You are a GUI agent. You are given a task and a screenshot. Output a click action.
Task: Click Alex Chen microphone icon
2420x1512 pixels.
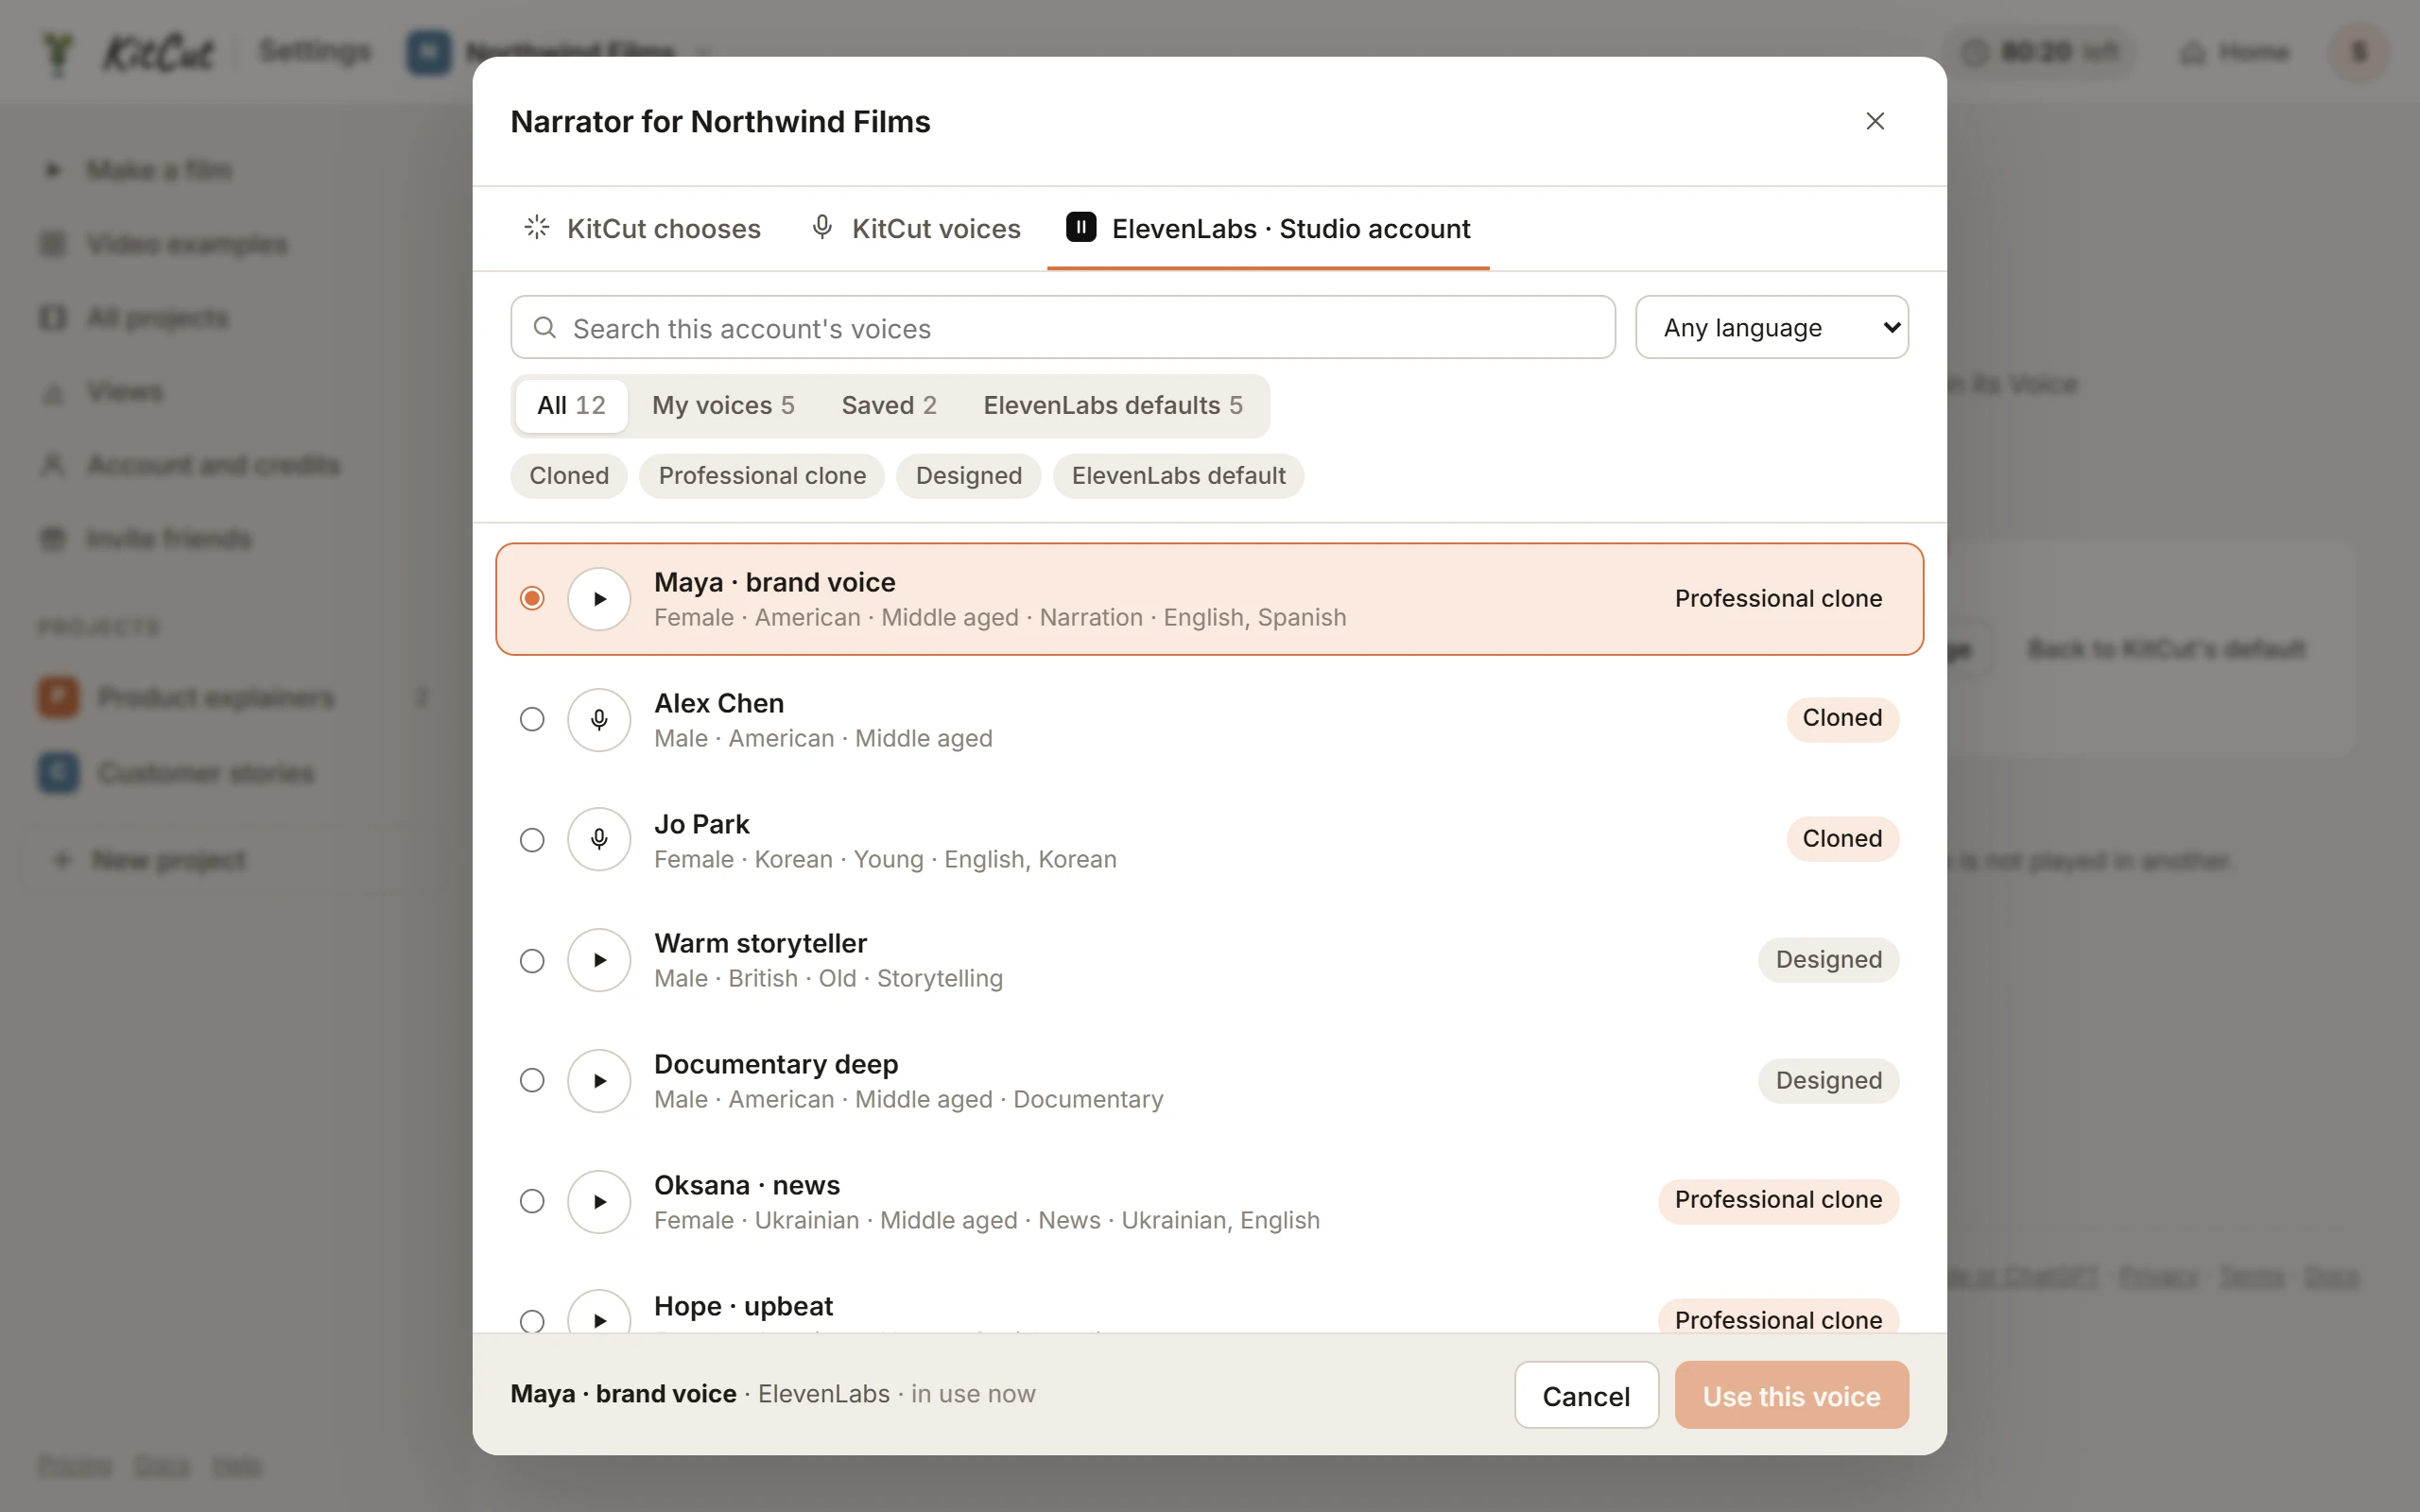click(x=599, y=719)
